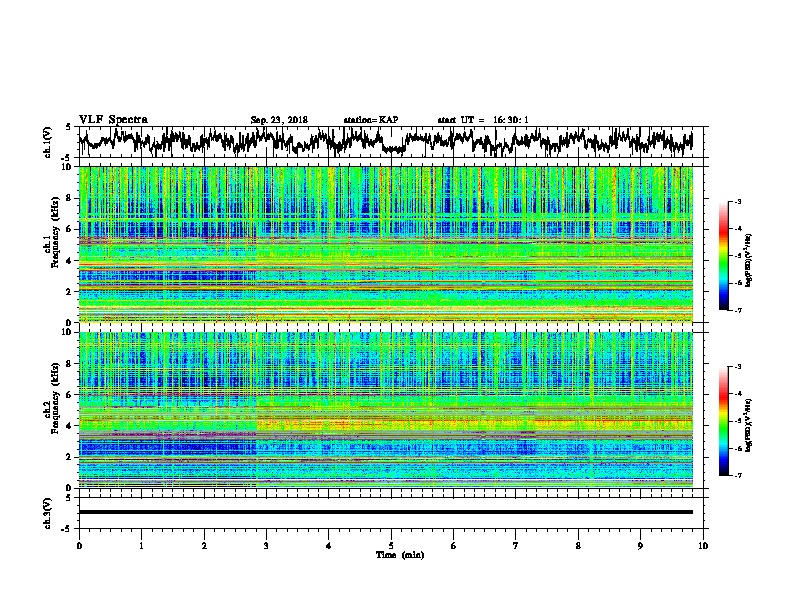Image resolution: width=792 pixels, height=612 pixels.
Task: Click time axis tick label "3"
Action: (x=266, y=546)
